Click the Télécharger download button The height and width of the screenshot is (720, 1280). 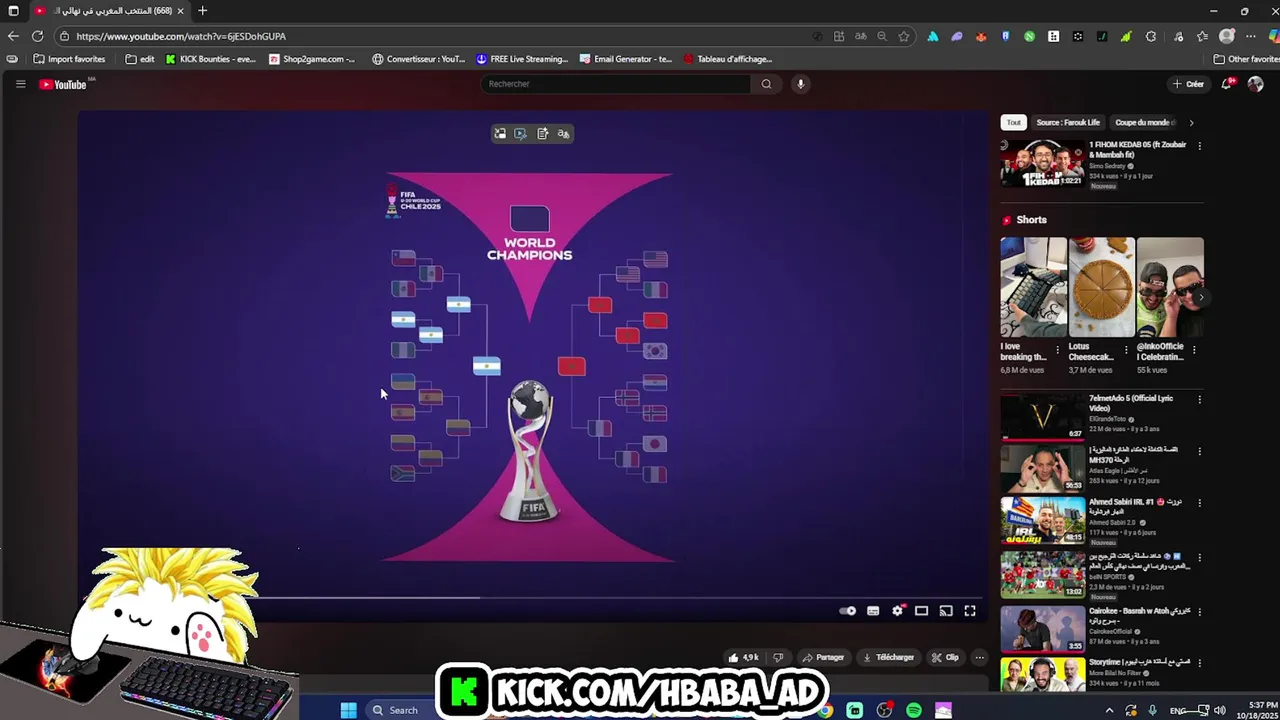[x=888, y=657]
